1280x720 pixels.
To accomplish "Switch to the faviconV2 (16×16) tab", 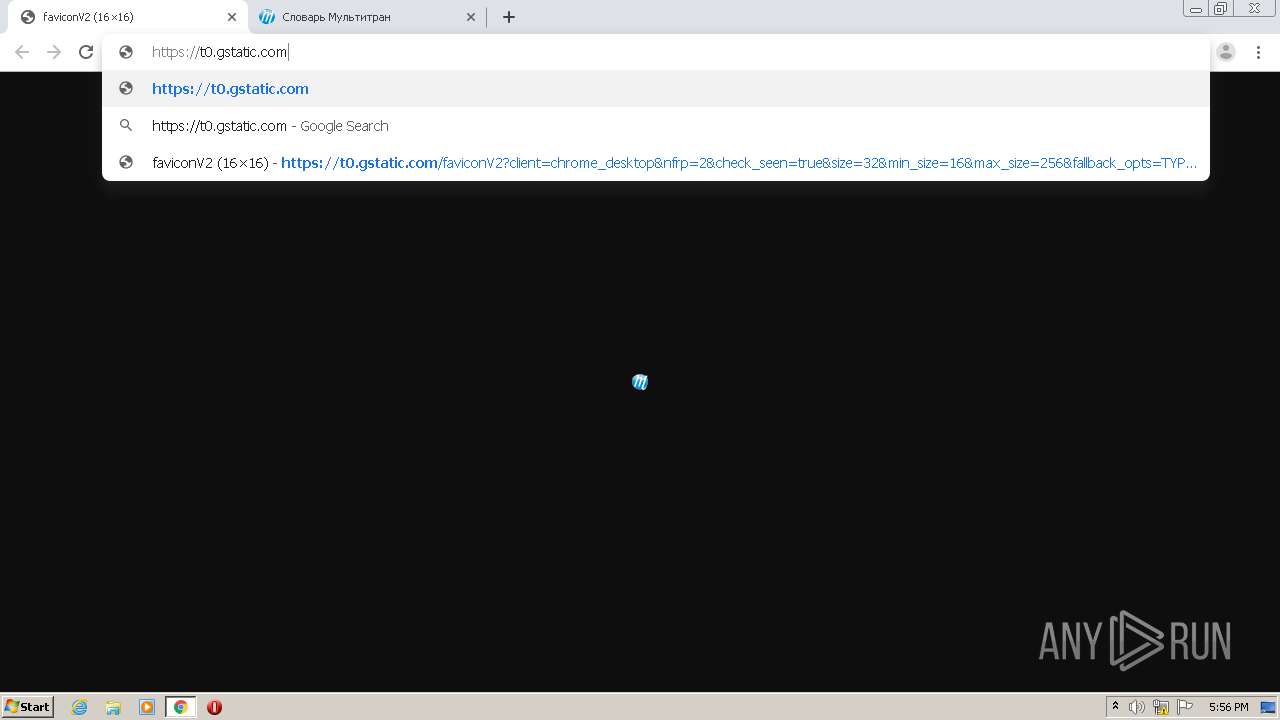I will click(x=127, y=17).
